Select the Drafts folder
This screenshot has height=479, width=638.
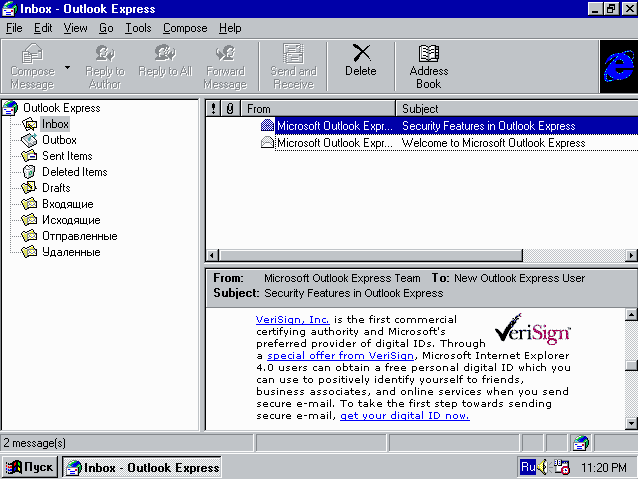(56, 188)
